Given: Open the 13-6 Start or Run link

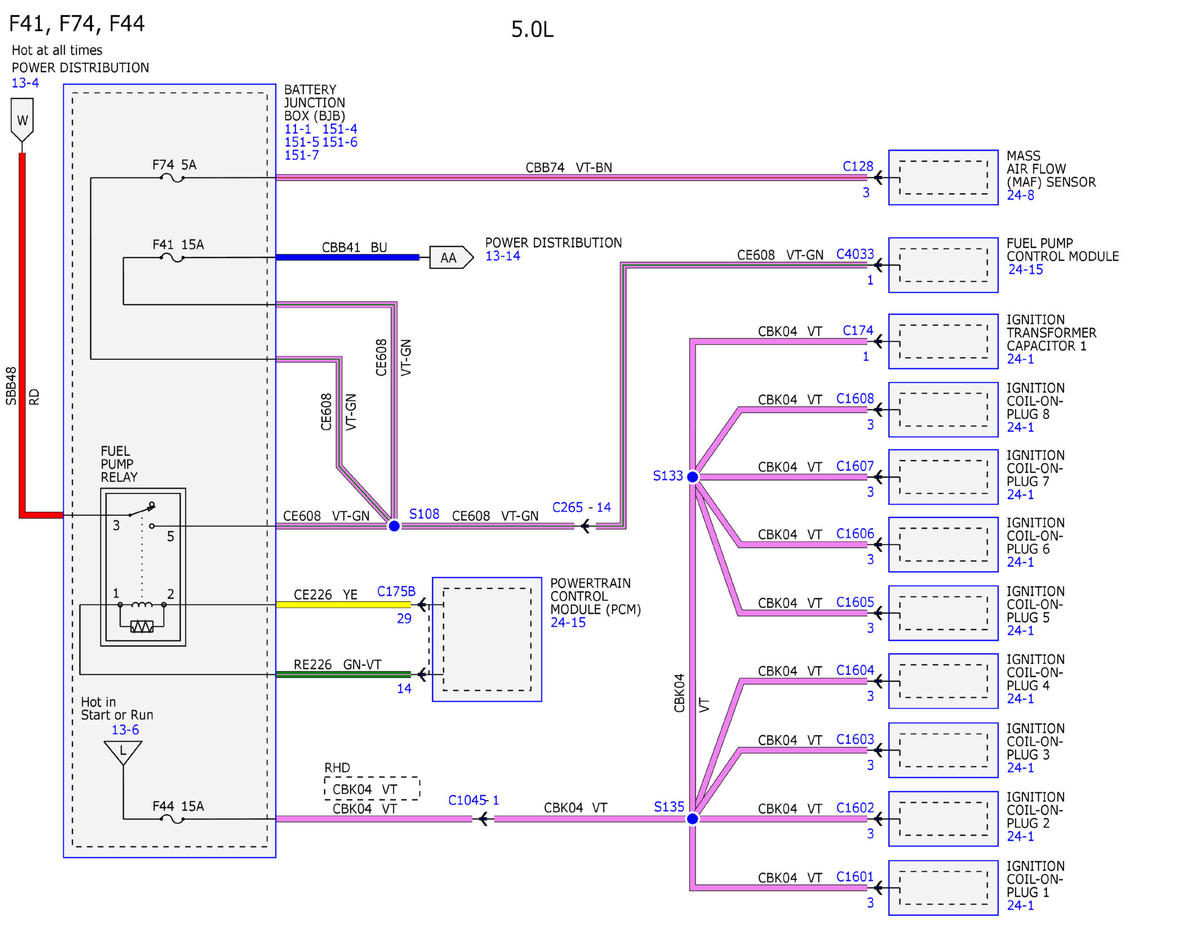Looking at the screenshot, I should (125, 730).
